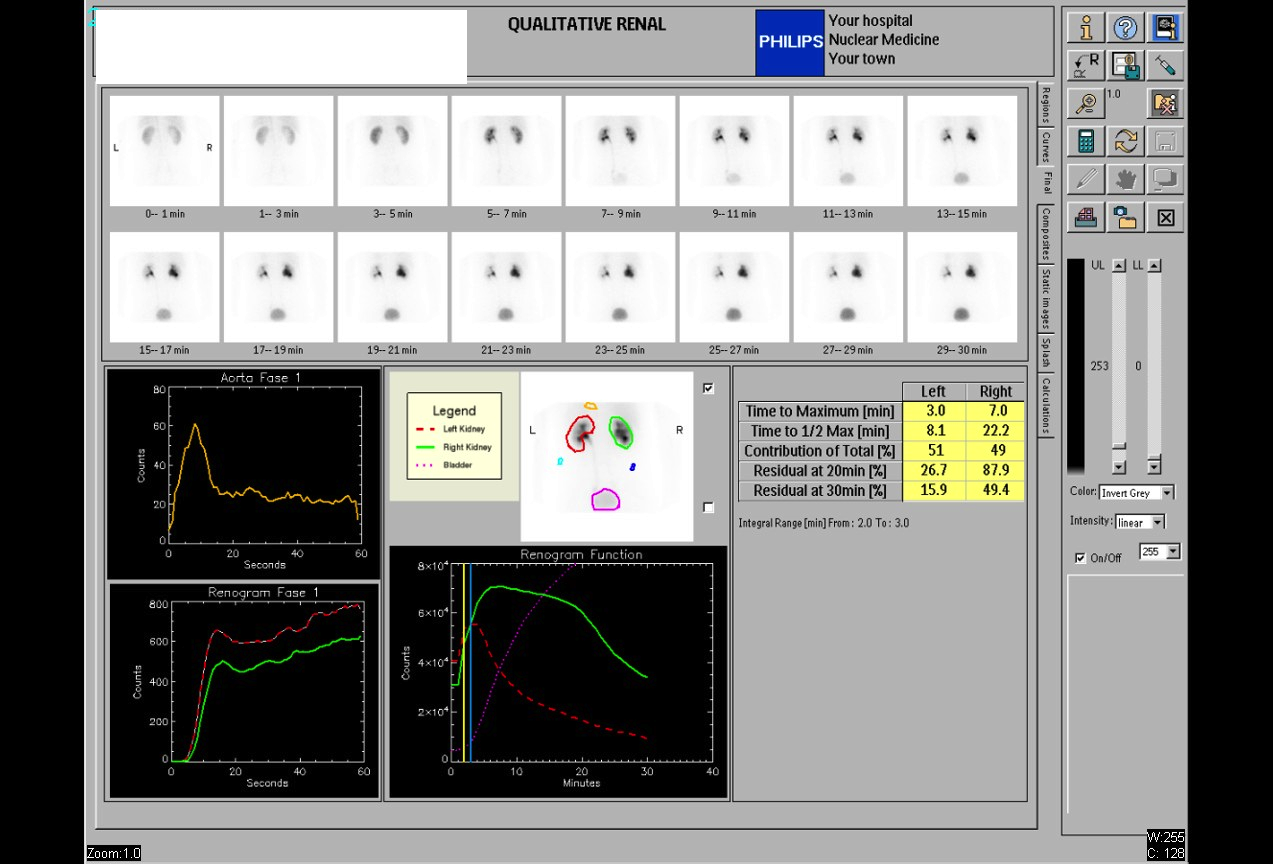
Task: Click the Right Time to Maximum value 7.0
Action: pyautogui.click(x=996, y=411)
